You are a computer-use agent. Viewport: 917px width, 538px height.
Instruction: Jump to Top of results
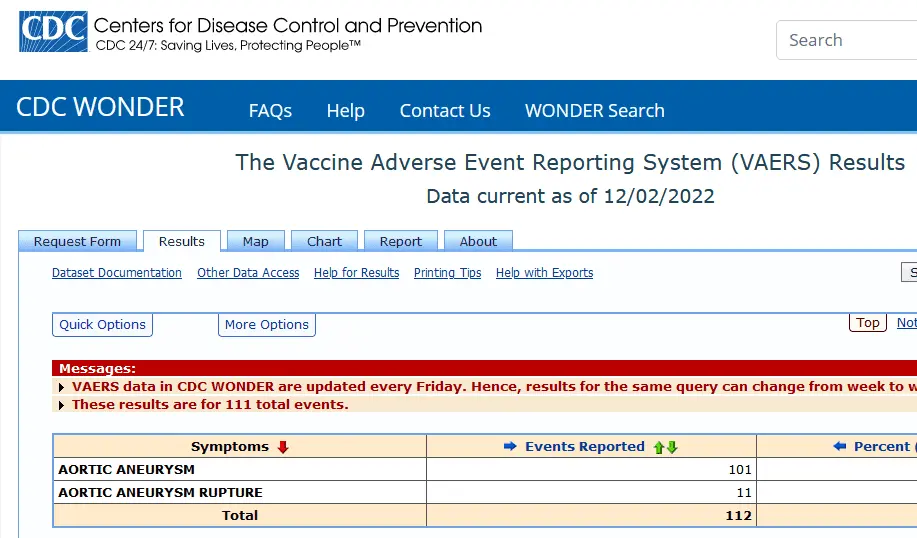point(867,323)
